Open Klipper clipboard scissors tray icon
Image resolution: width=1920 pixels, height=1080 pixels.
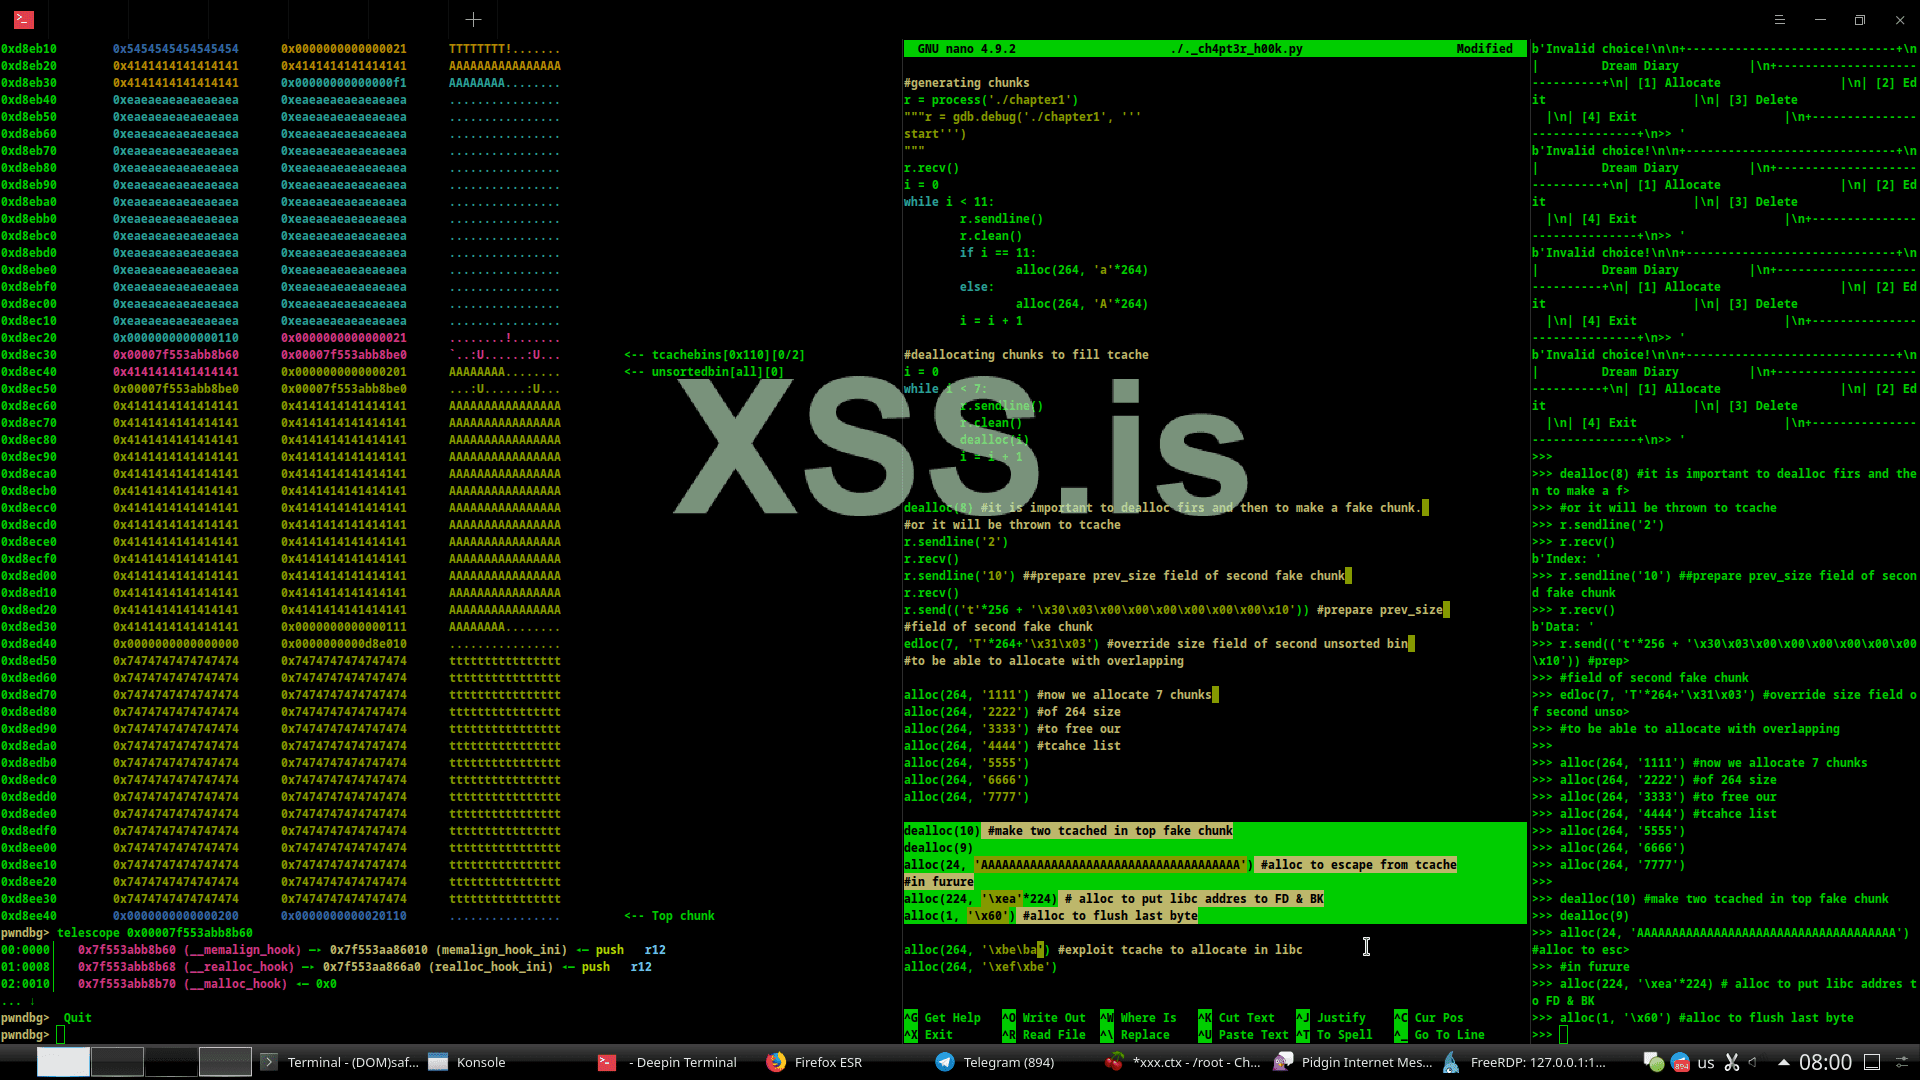pos(1732,1062)
